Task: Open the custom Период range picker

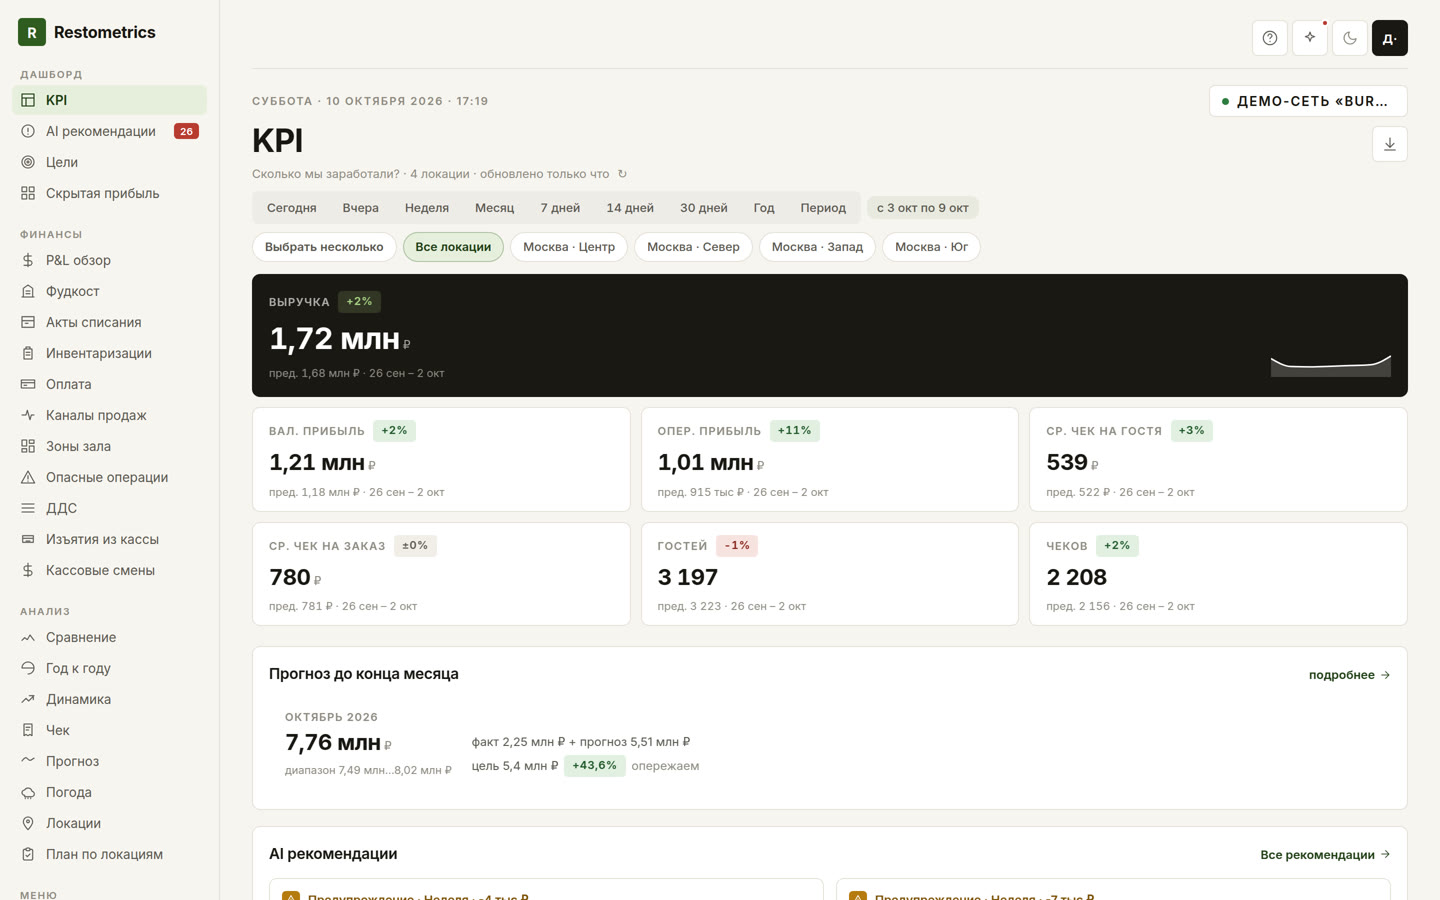Action: click(823, 208)
